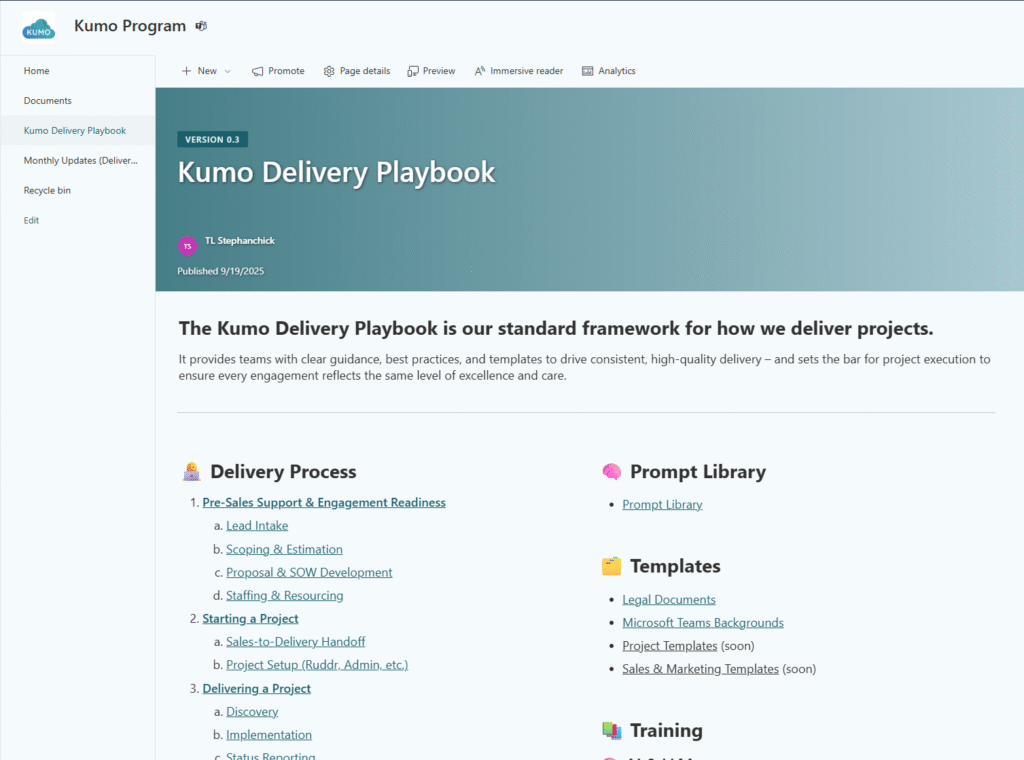This screenshot has width=1024, height=760.
Task: Launch Immersive reader icon
Action: pos(480,71)
